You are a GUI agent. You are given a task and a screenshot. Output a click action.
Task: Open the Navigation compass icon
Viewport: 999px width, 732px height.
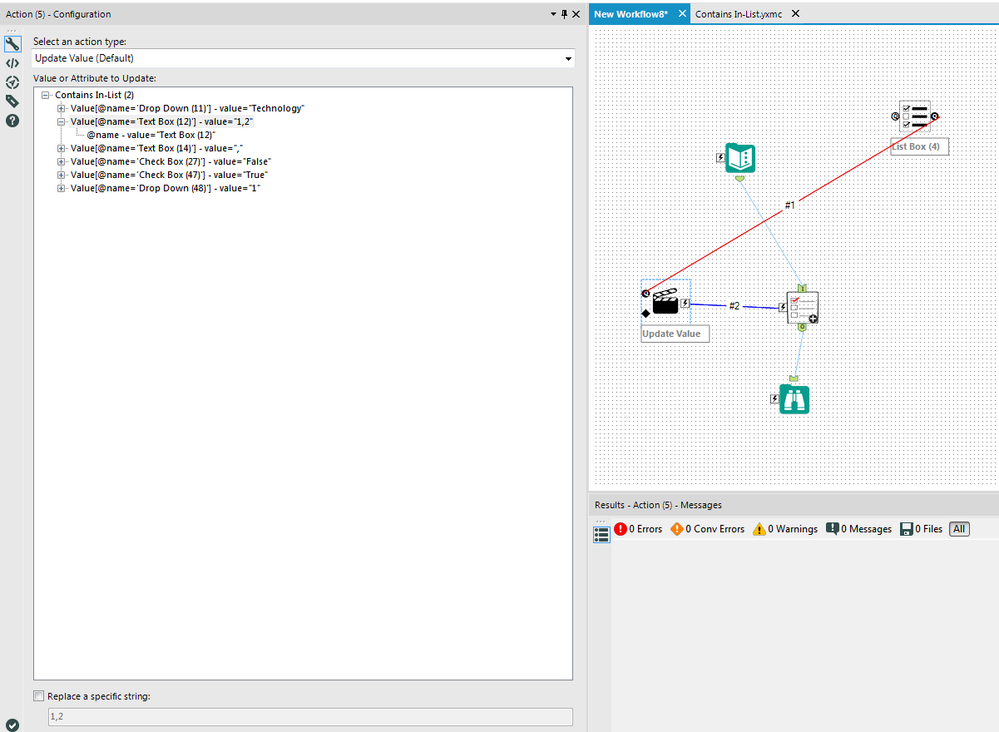point(12,82)
